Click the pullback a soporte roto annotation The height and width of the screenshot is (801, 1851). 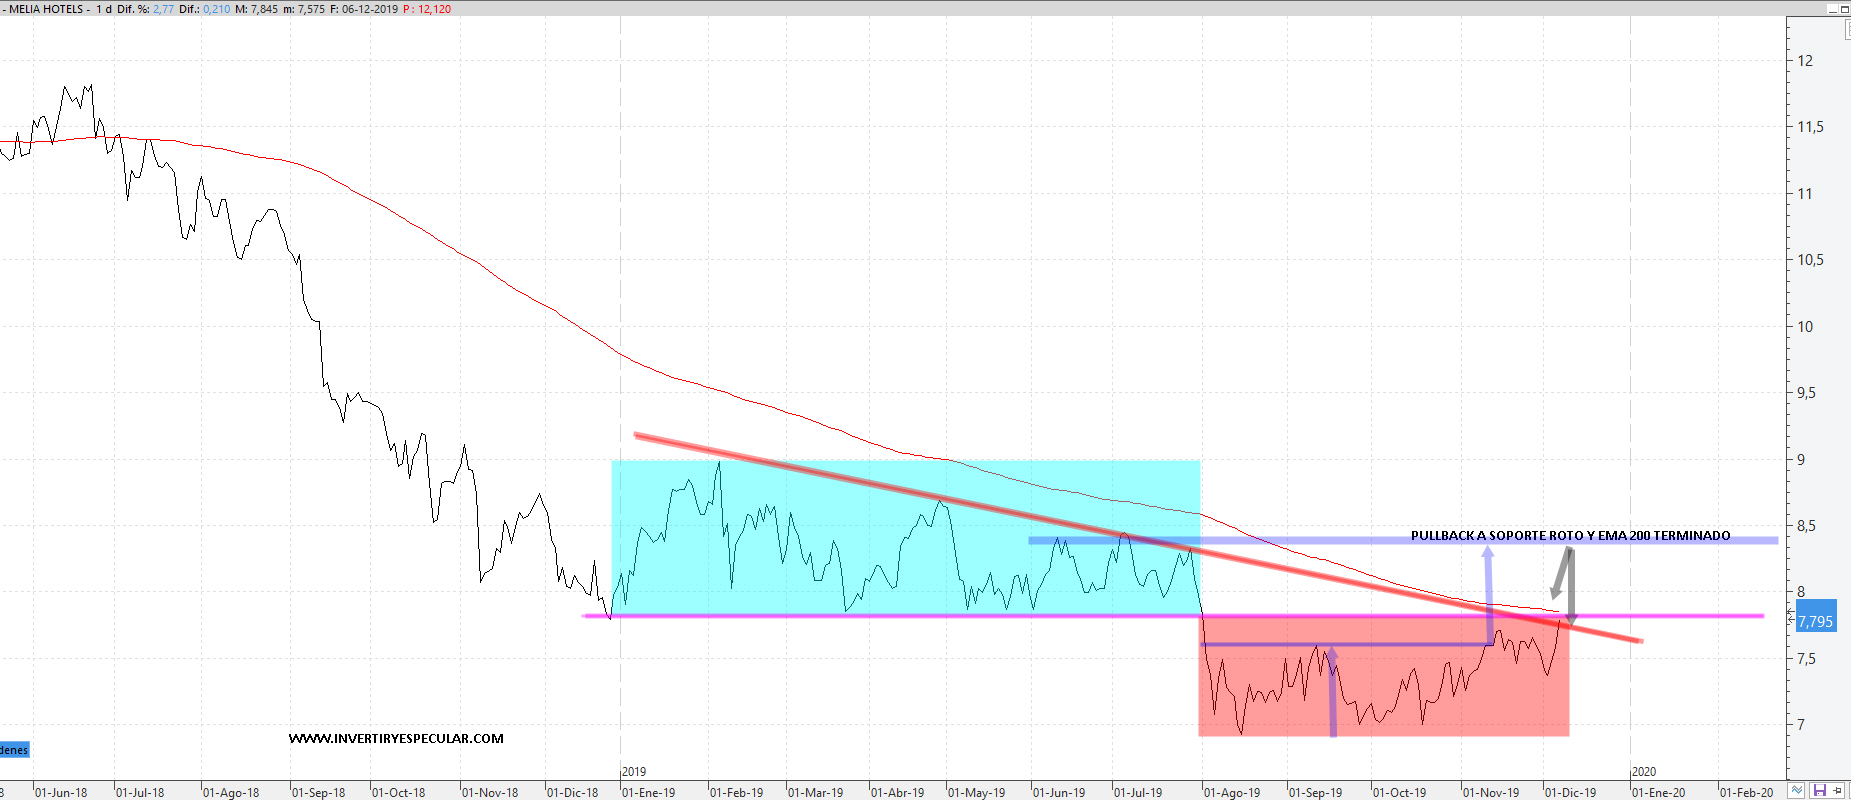[1570, 535]
